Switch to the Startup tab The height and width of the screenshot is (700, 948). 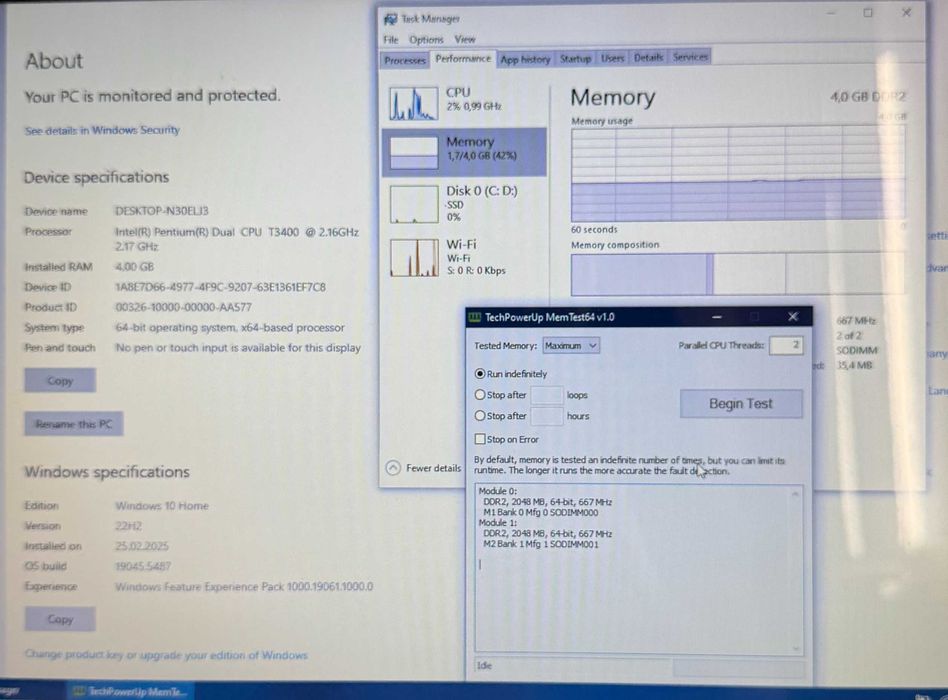[x=575, y=59]
